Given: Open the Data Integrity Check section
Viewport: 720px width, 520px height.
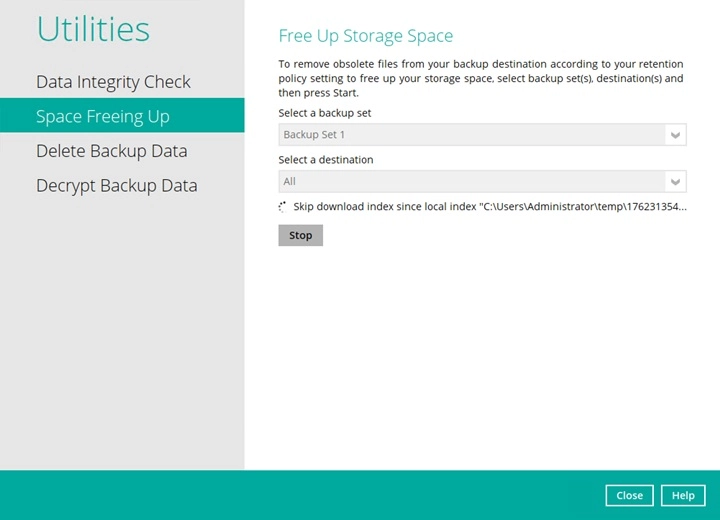Looking at the screenshot, I should tap(113, 82).
